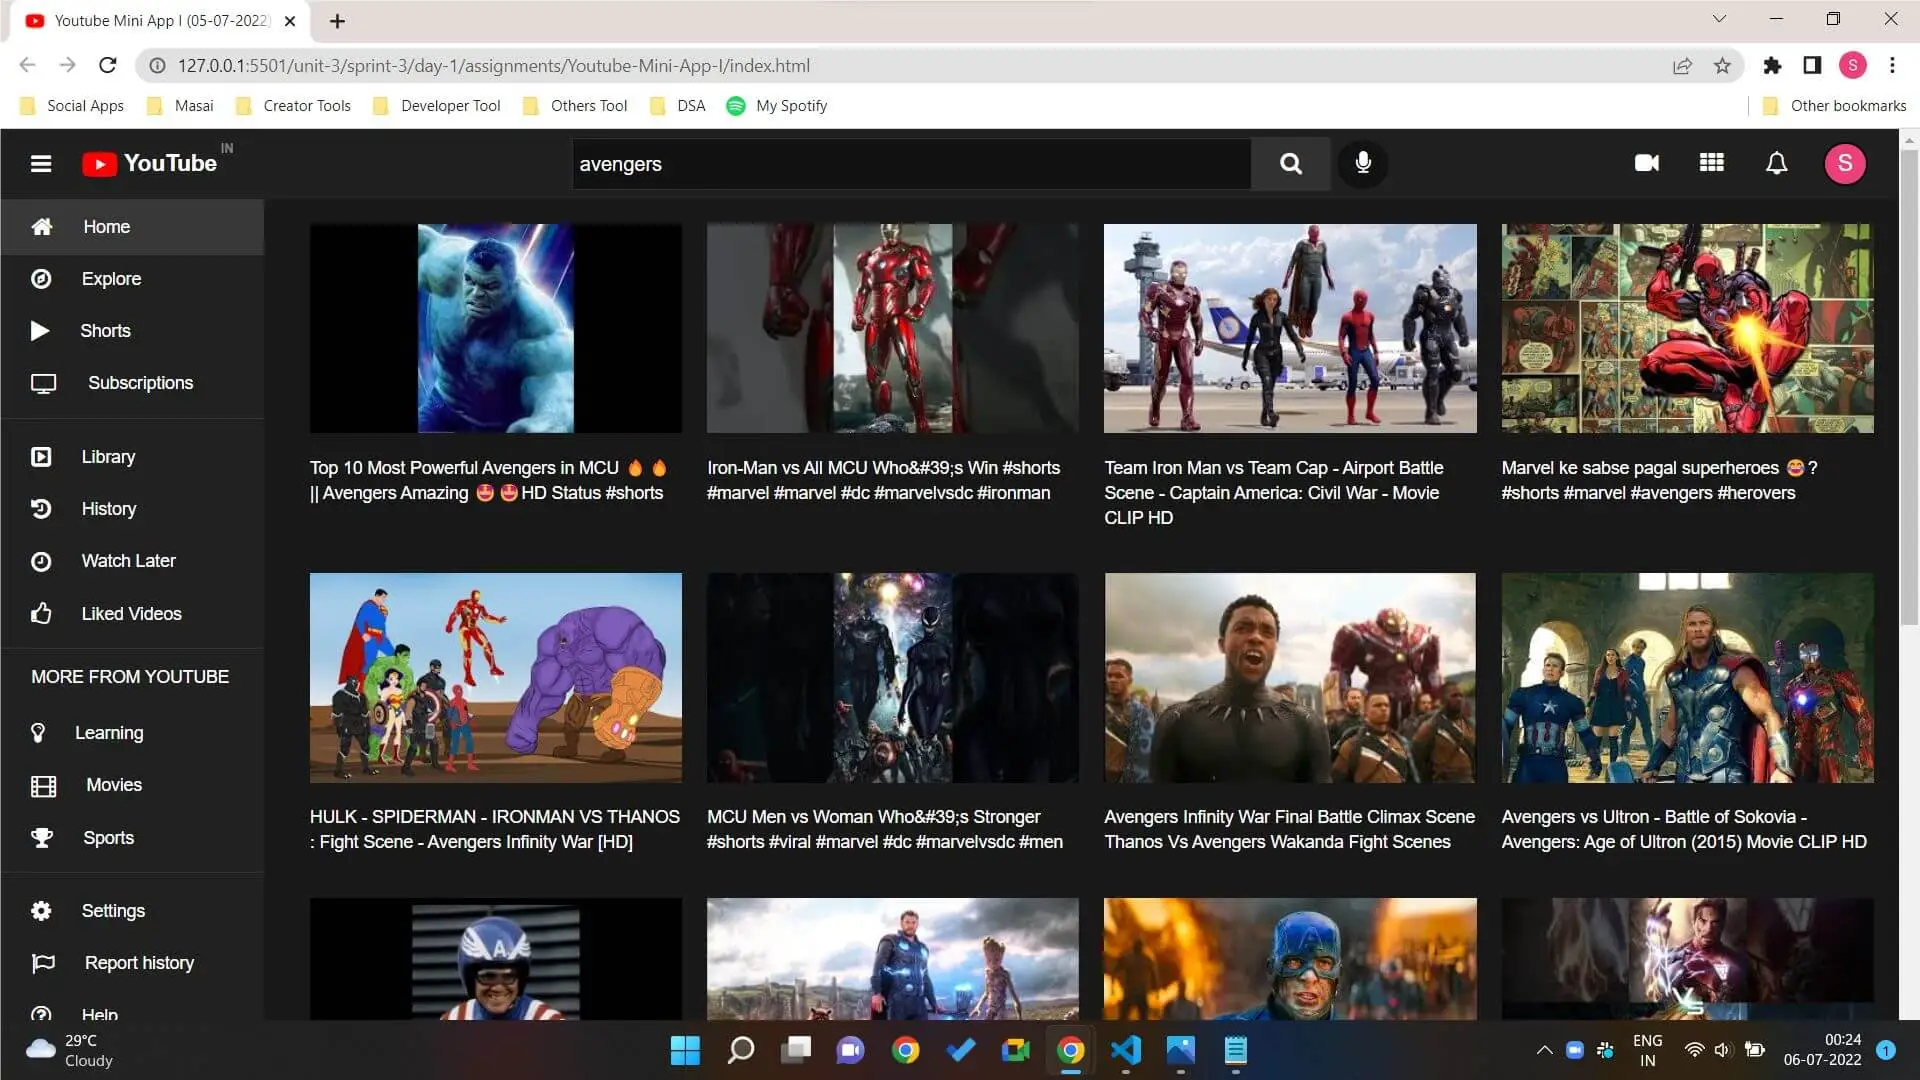
Task: Click the avengers search input field
Action: tap(911, 164)
